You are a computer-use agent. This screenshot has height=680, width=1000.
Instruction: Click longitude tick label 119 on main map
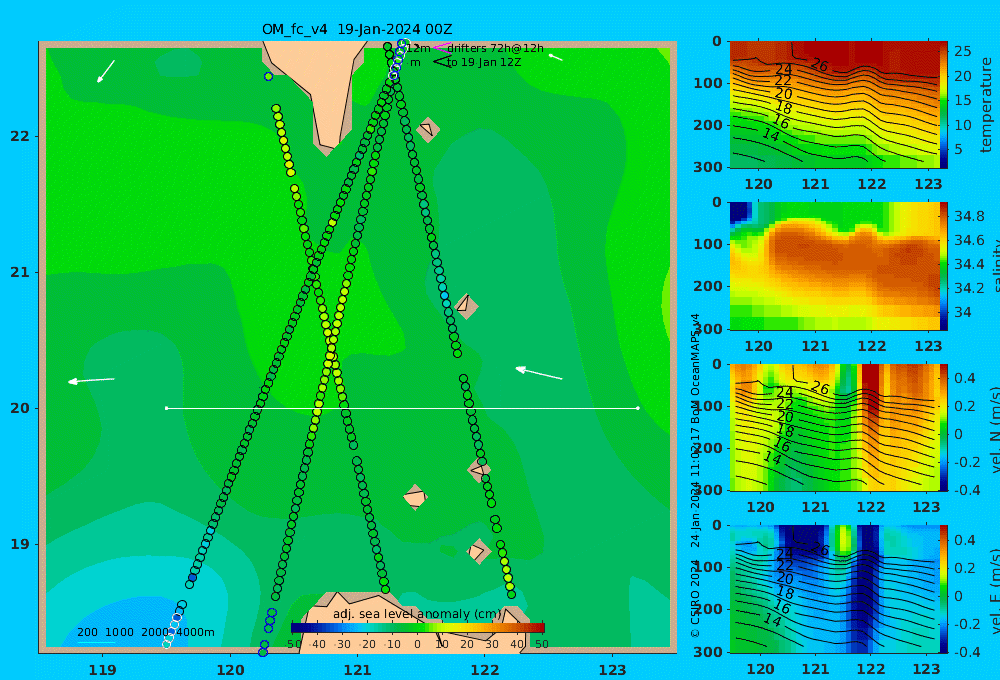pos(103,670)
